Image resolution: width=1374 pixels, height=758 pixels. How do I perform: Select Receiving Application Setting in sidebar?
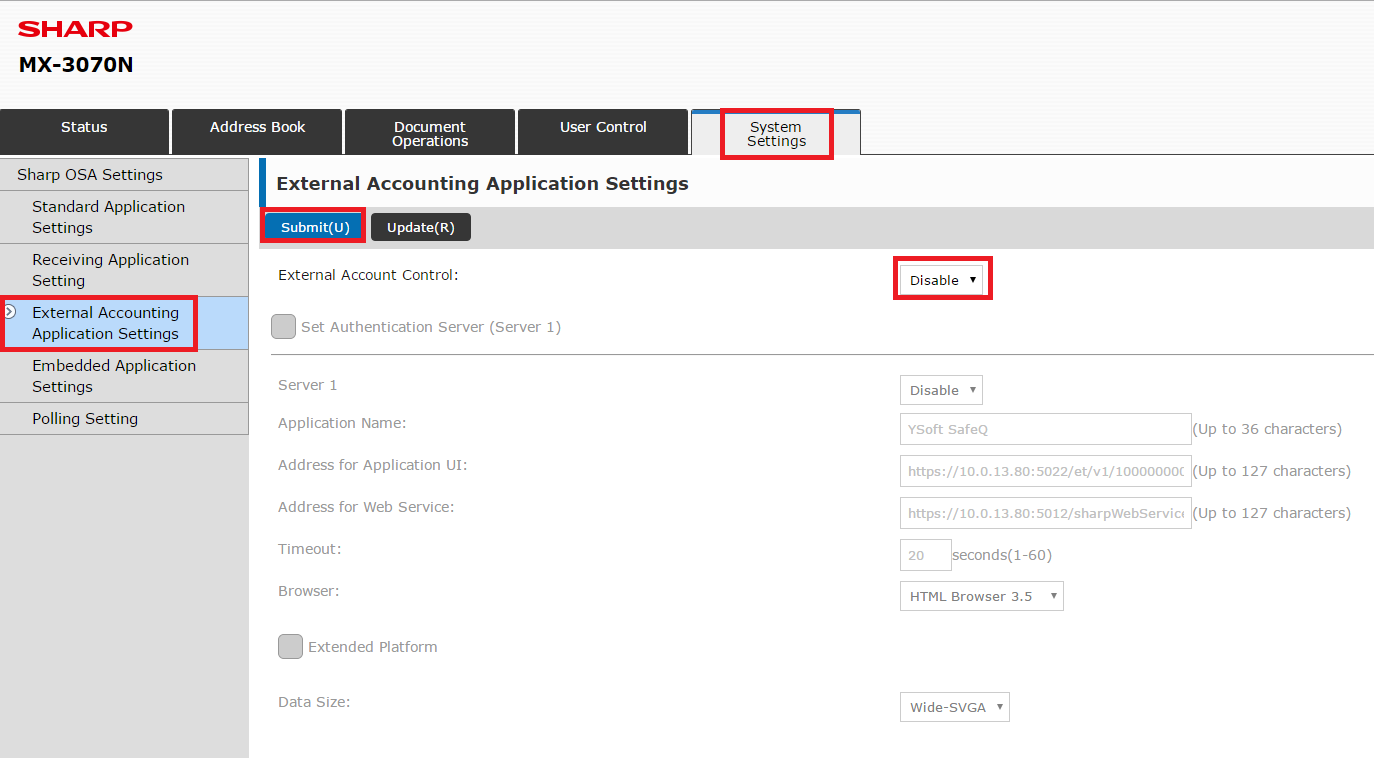coord(110,270)
